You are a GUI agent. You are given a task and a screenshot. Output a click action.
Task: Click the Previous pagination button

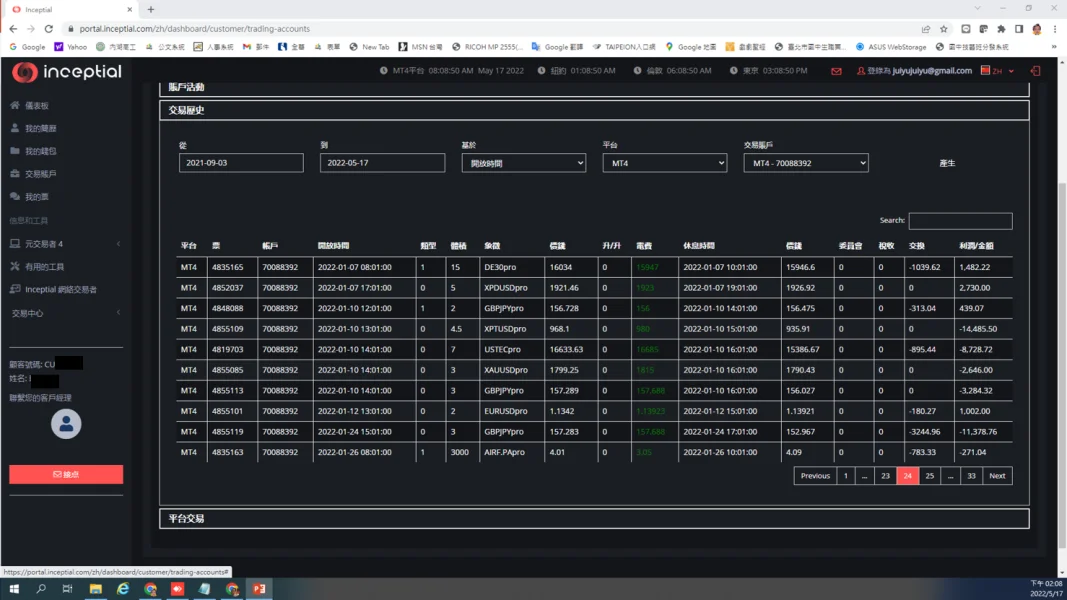coord(814,476)
